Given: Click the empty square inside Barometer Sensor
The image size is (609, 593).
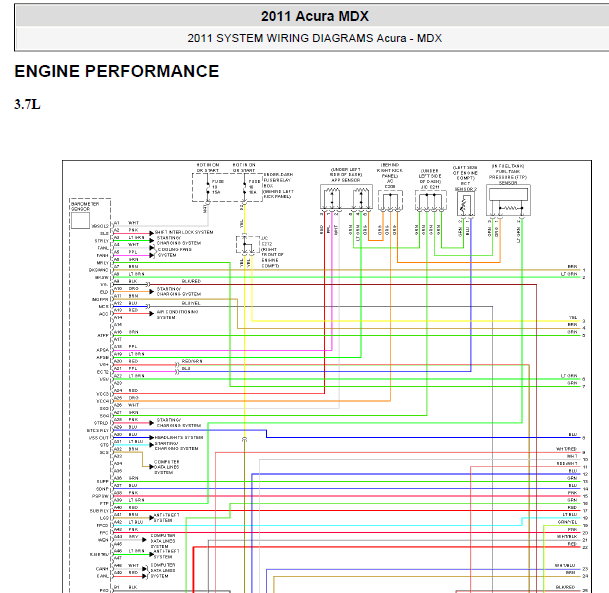Looking at the screenshot, I should coord(80,220).
